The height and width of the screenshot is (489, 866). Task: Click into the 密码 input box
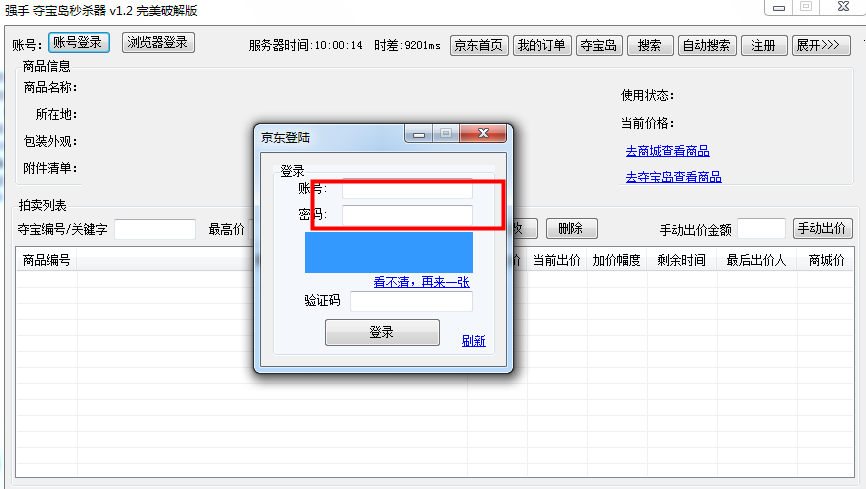pyautogui.click(x=407, y=215)
